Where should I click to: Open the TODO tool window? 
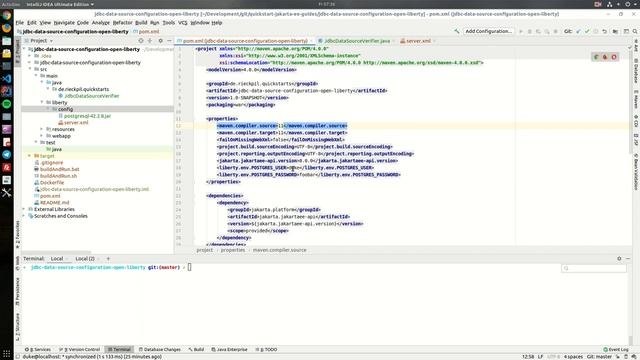tap(266, 349)
